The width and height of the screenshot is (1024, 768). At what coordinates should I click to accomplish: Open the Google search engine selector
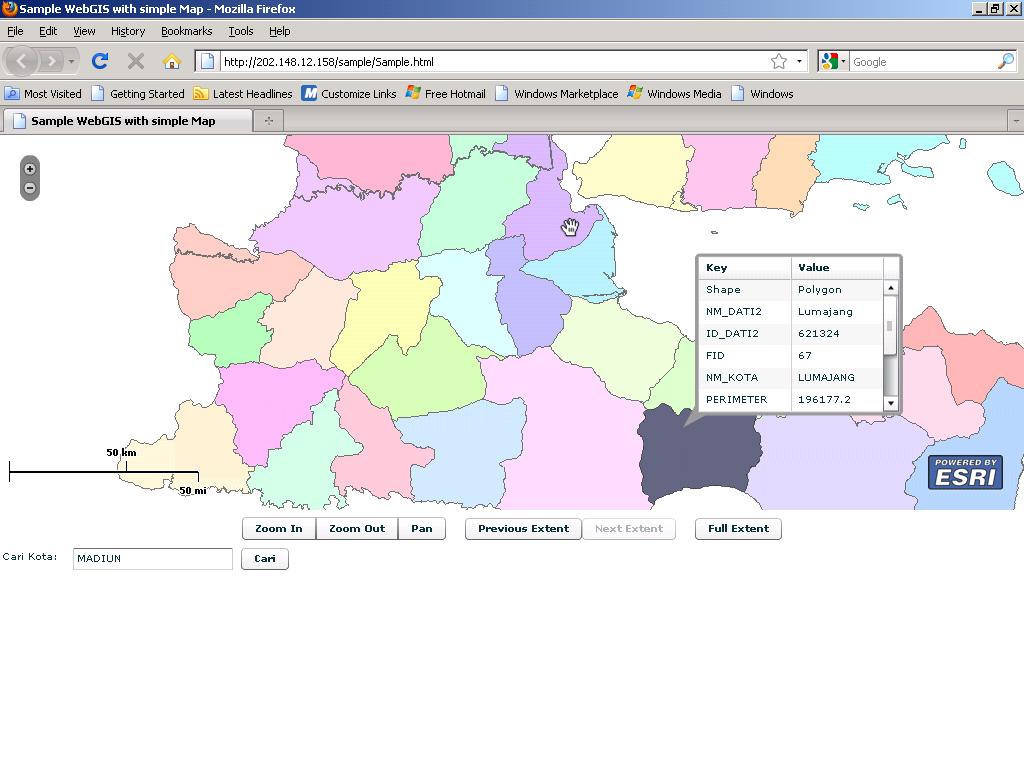coord(833,61)
